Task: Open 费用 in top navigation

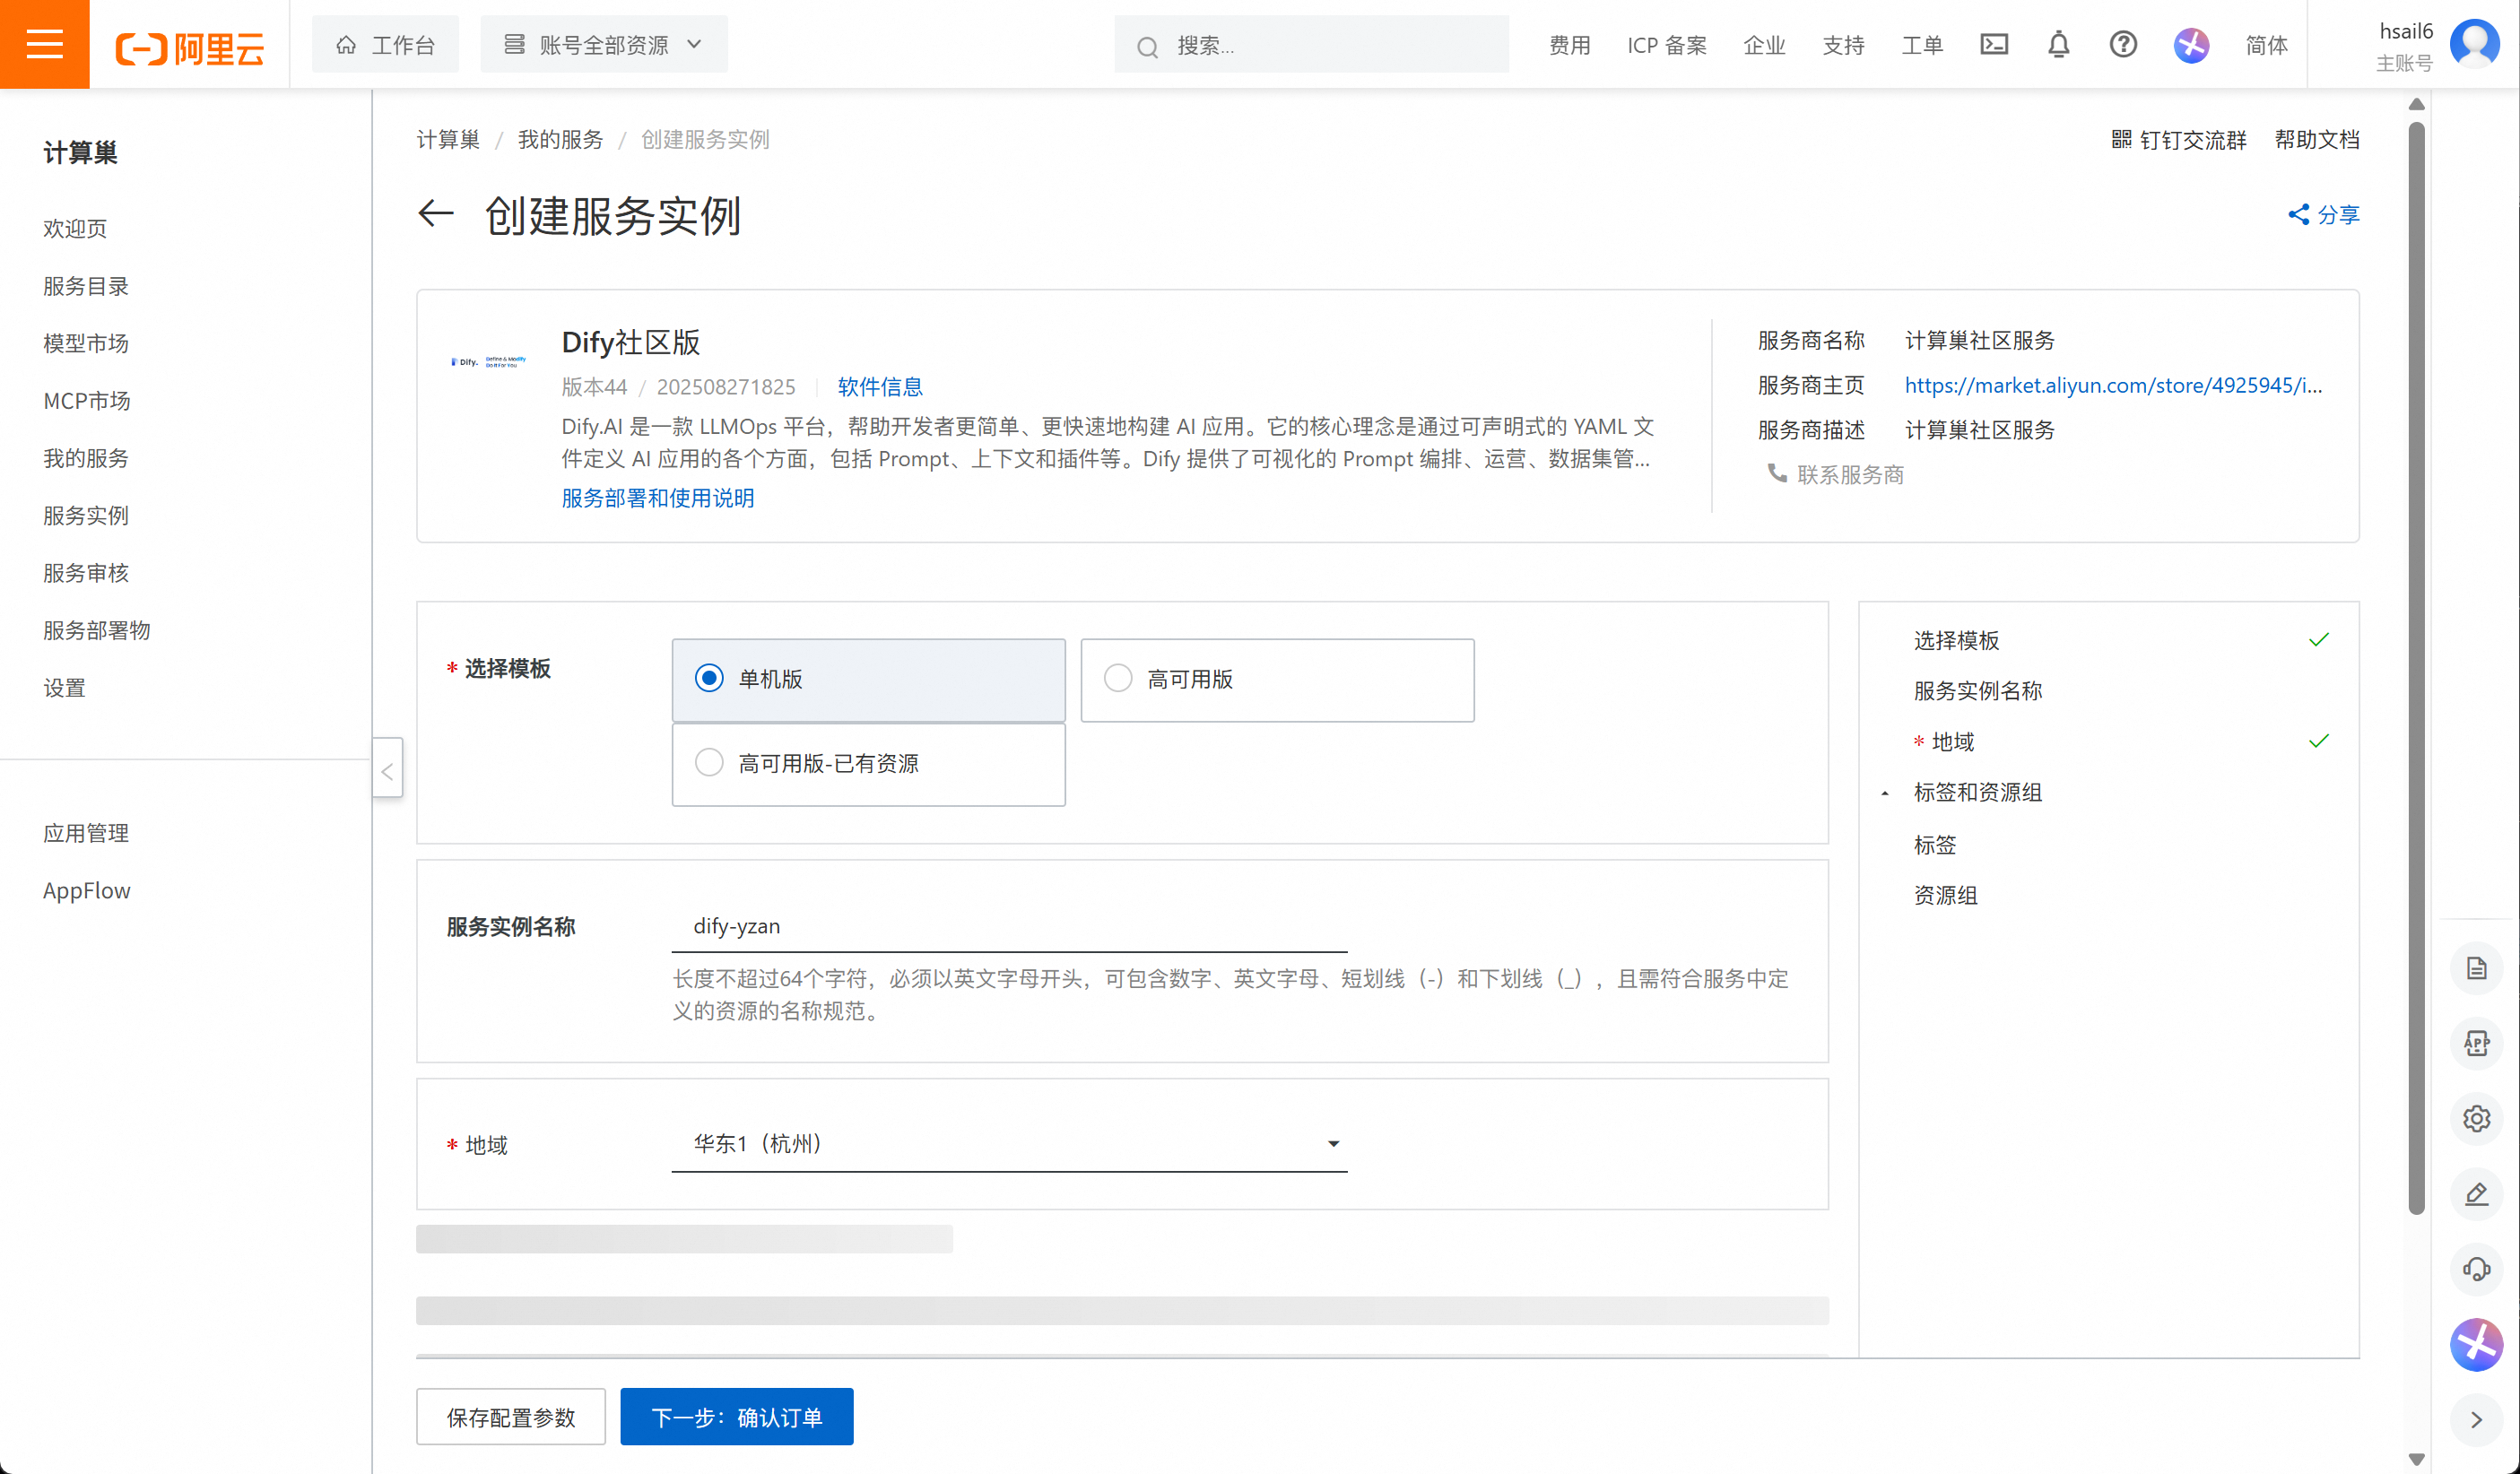Action: (x=1569, y=45)
